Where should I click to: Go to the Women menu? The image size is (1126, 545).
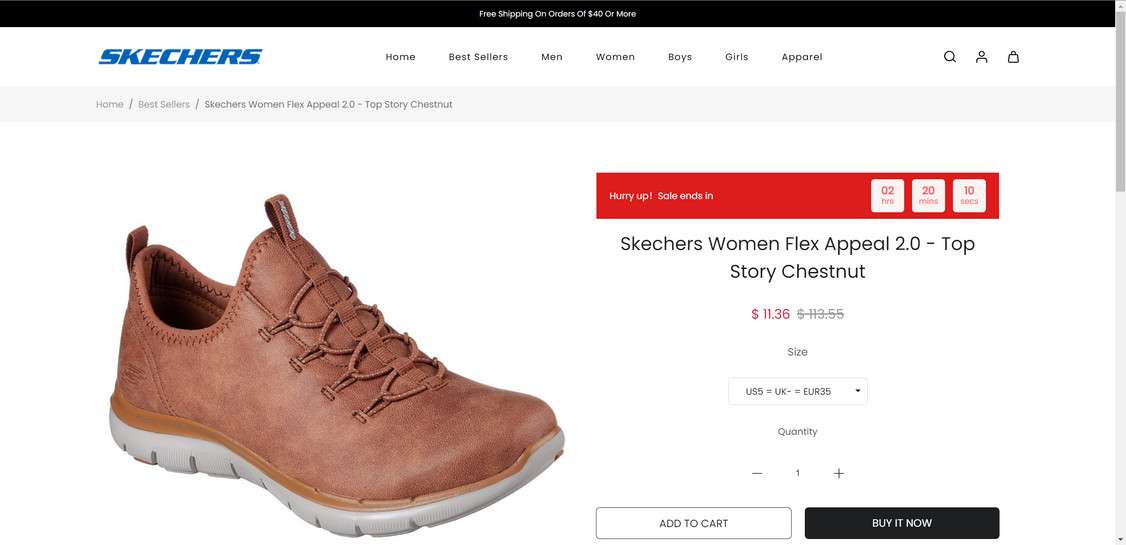[x=615, y=57]
